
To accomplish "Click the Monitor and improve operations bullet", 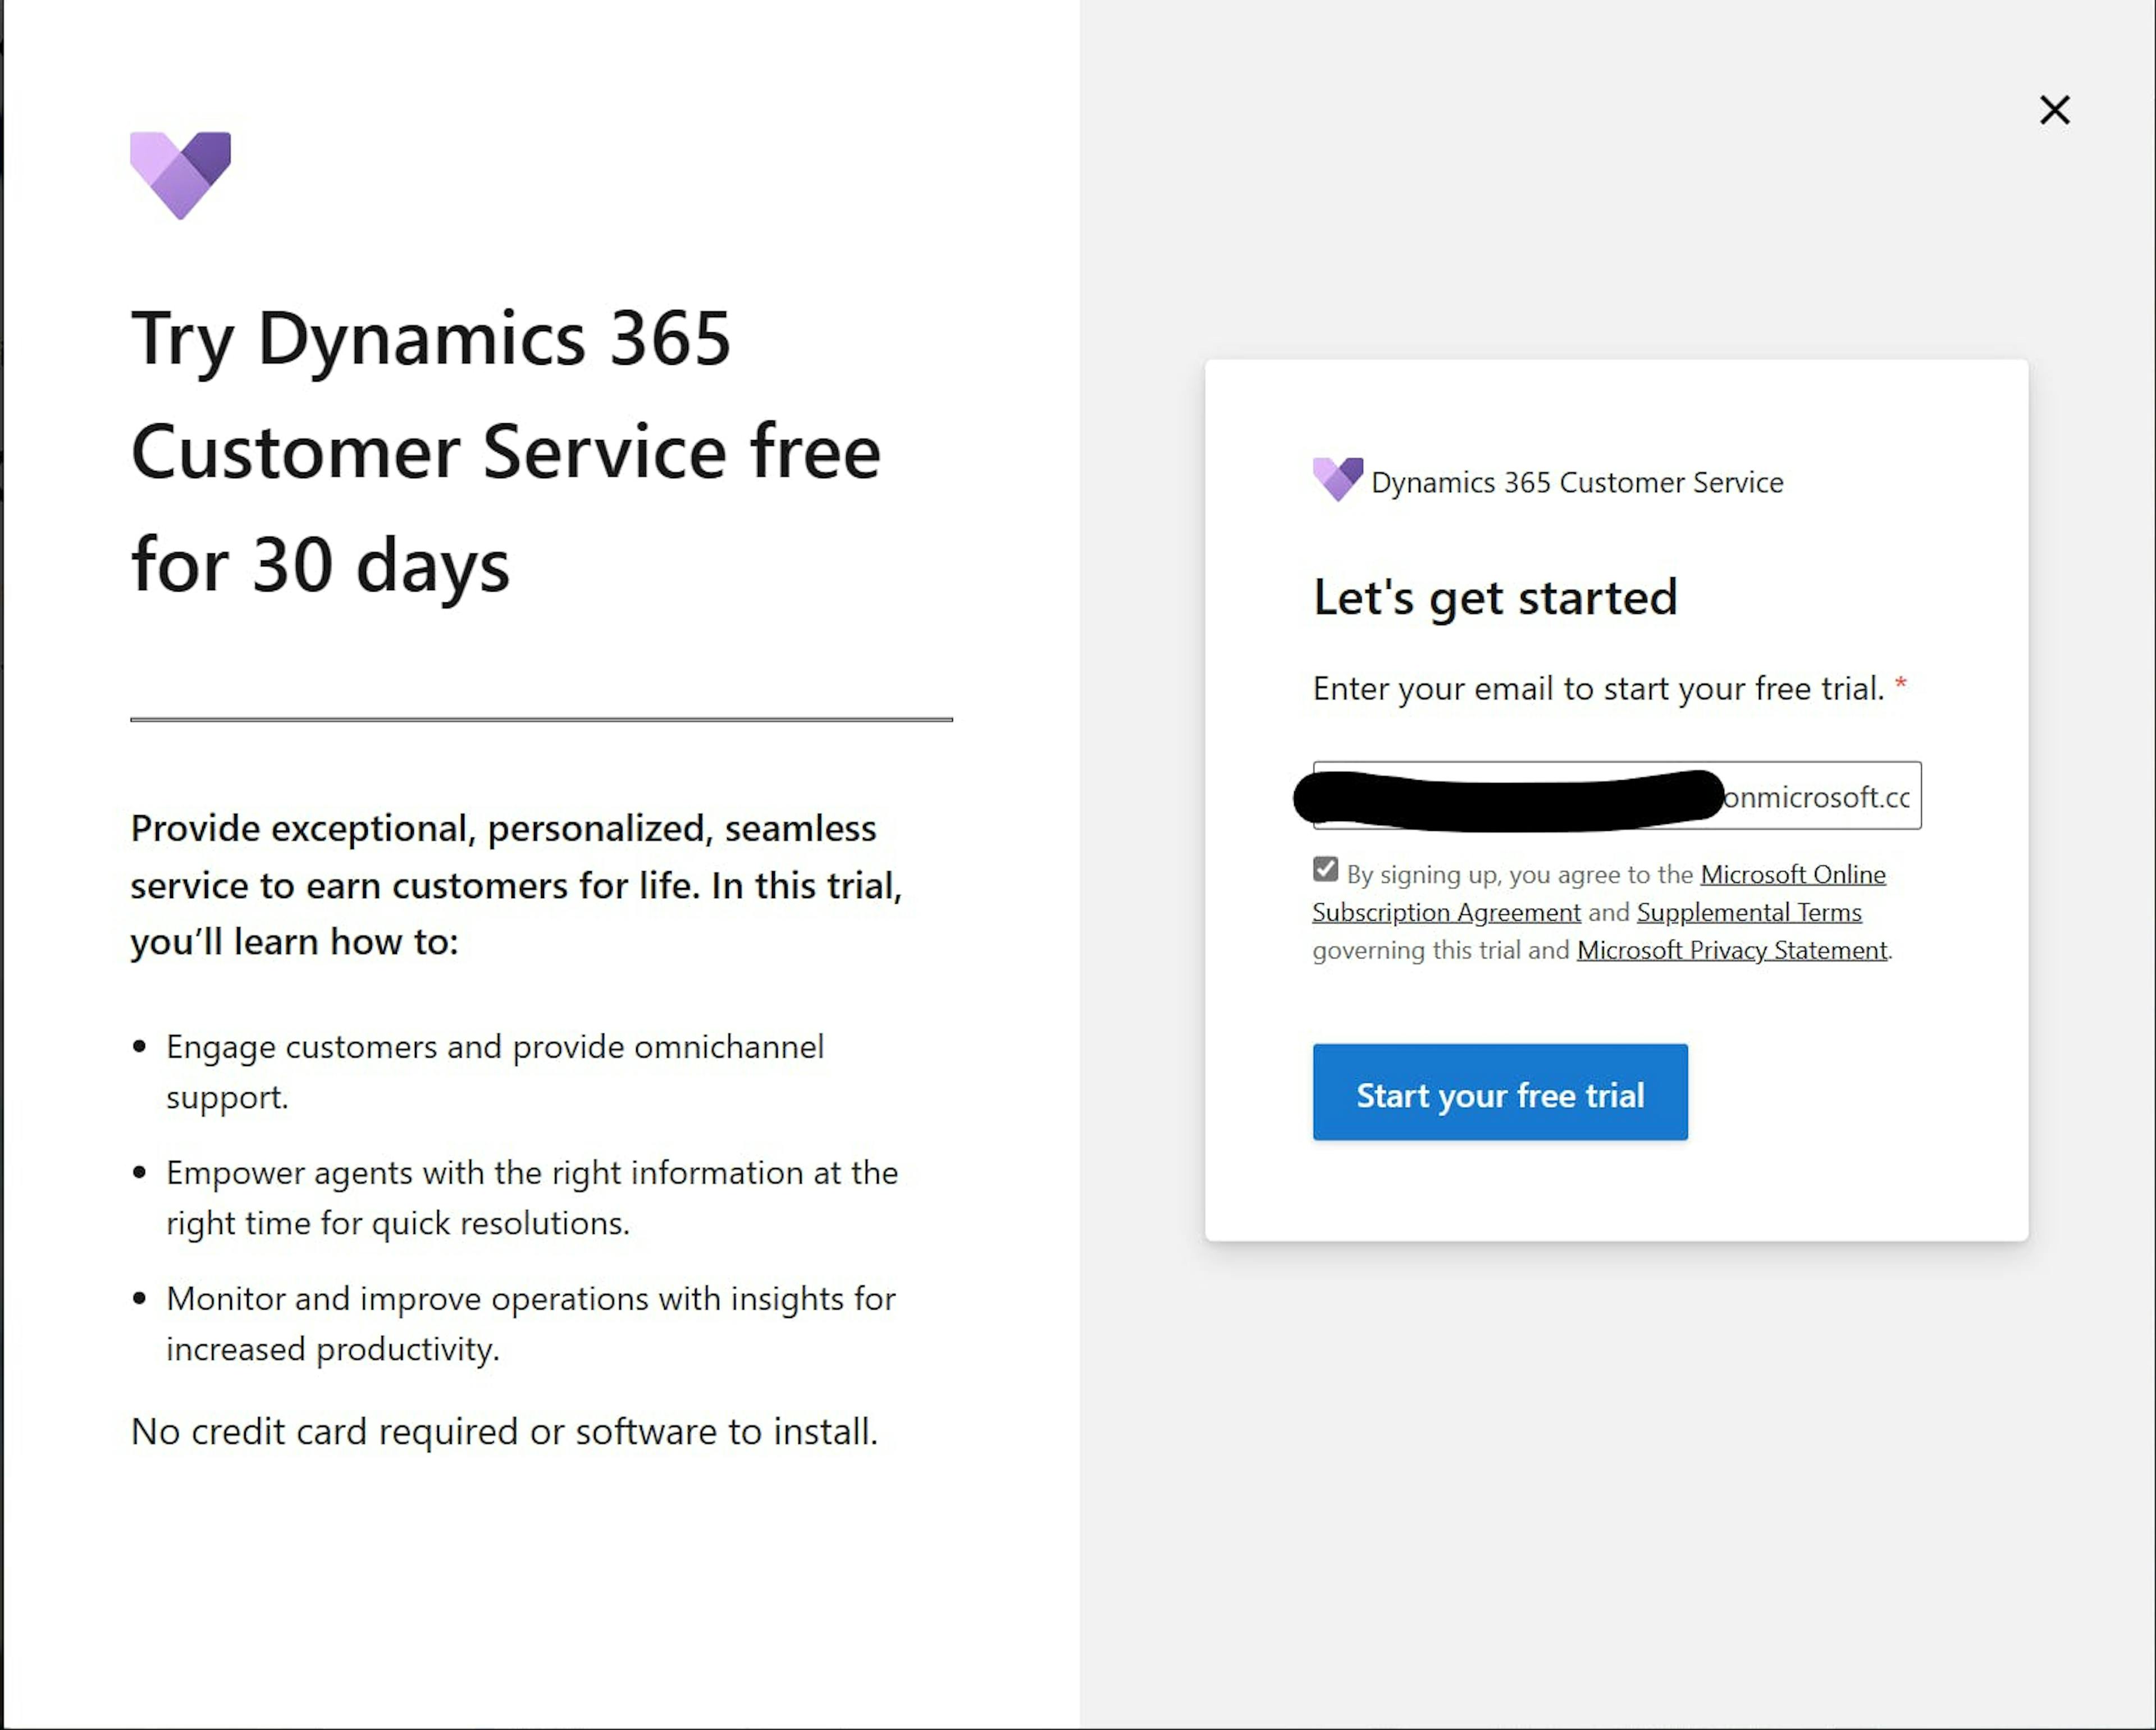I will [x=530, y=1323].
